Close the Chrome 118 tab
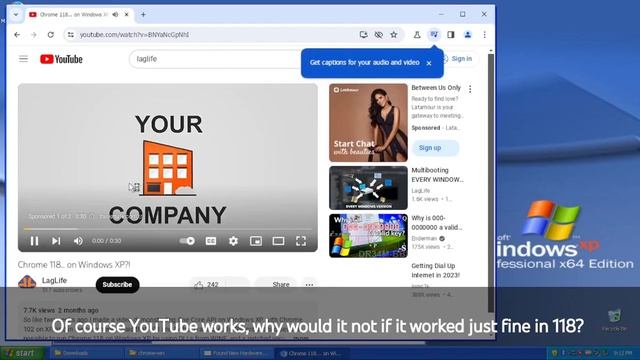 tap(127, 15)
